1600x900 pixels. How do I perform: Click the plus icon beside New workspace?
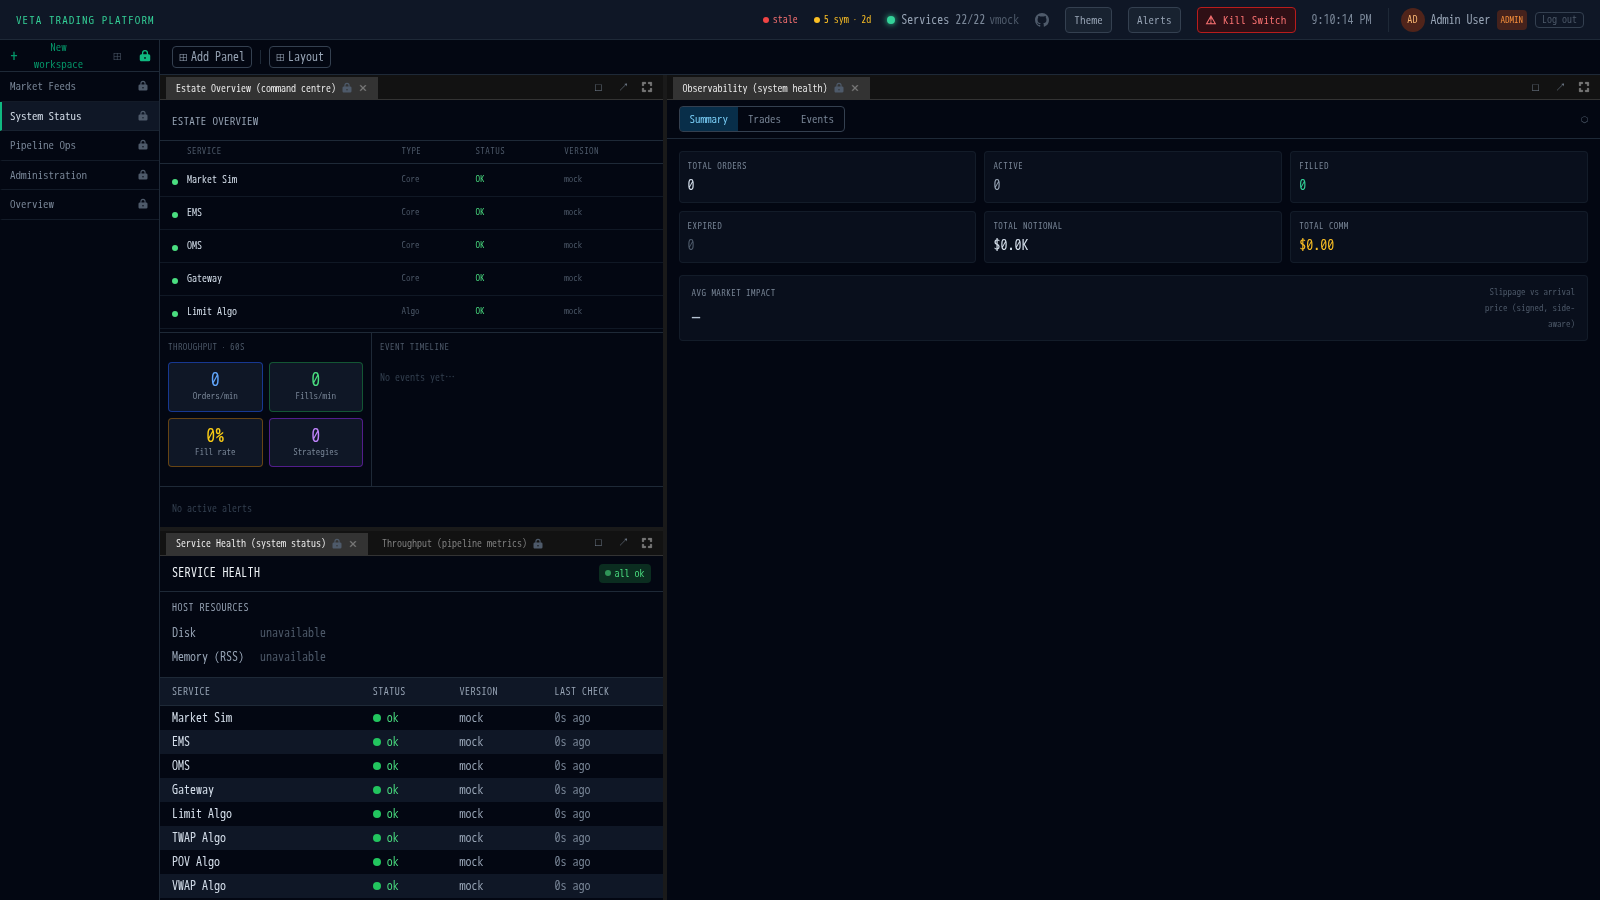(x=14, y=56)
